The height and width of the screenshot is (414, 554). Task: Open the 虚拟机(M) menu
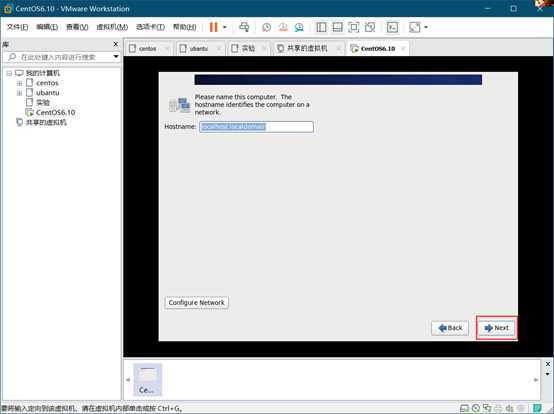click(112, 27)
